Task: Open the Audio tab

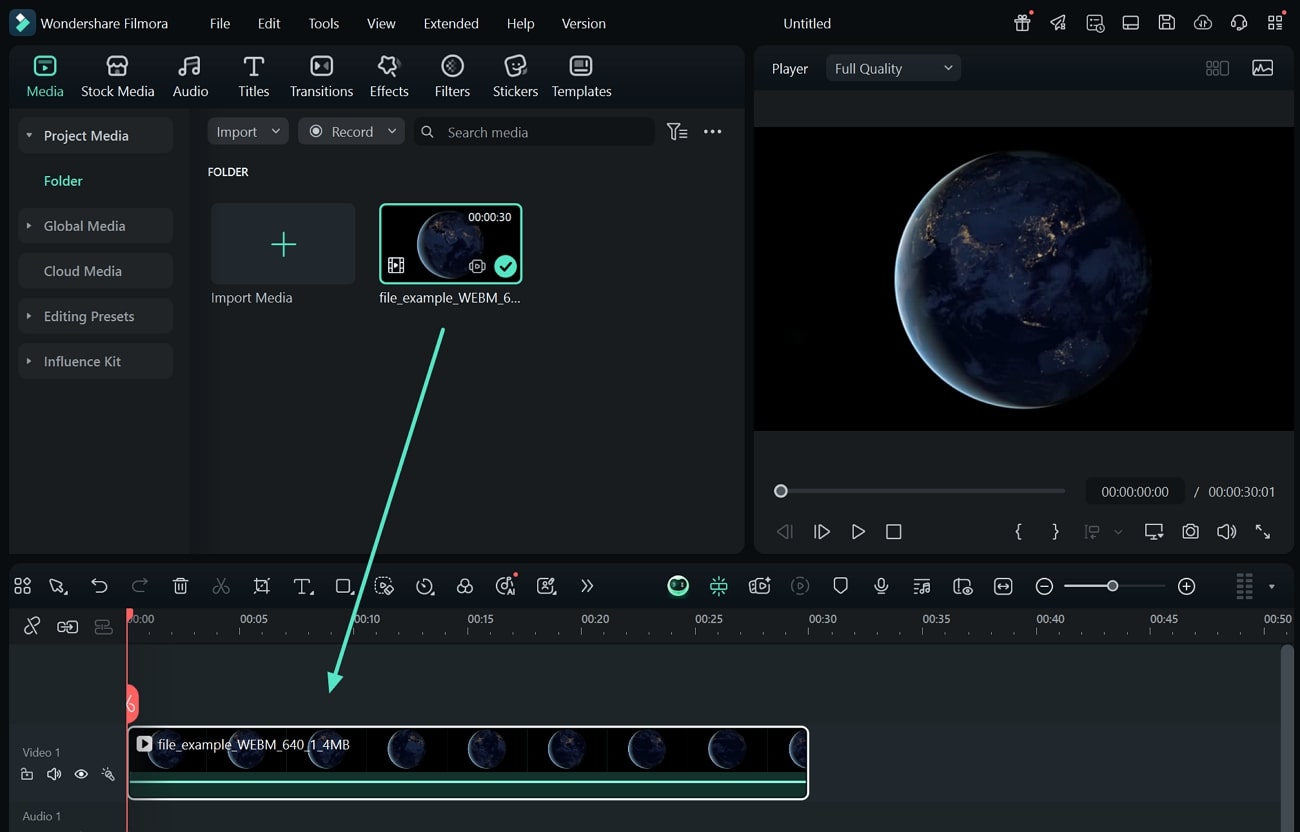Action: (x=190, y=77)
